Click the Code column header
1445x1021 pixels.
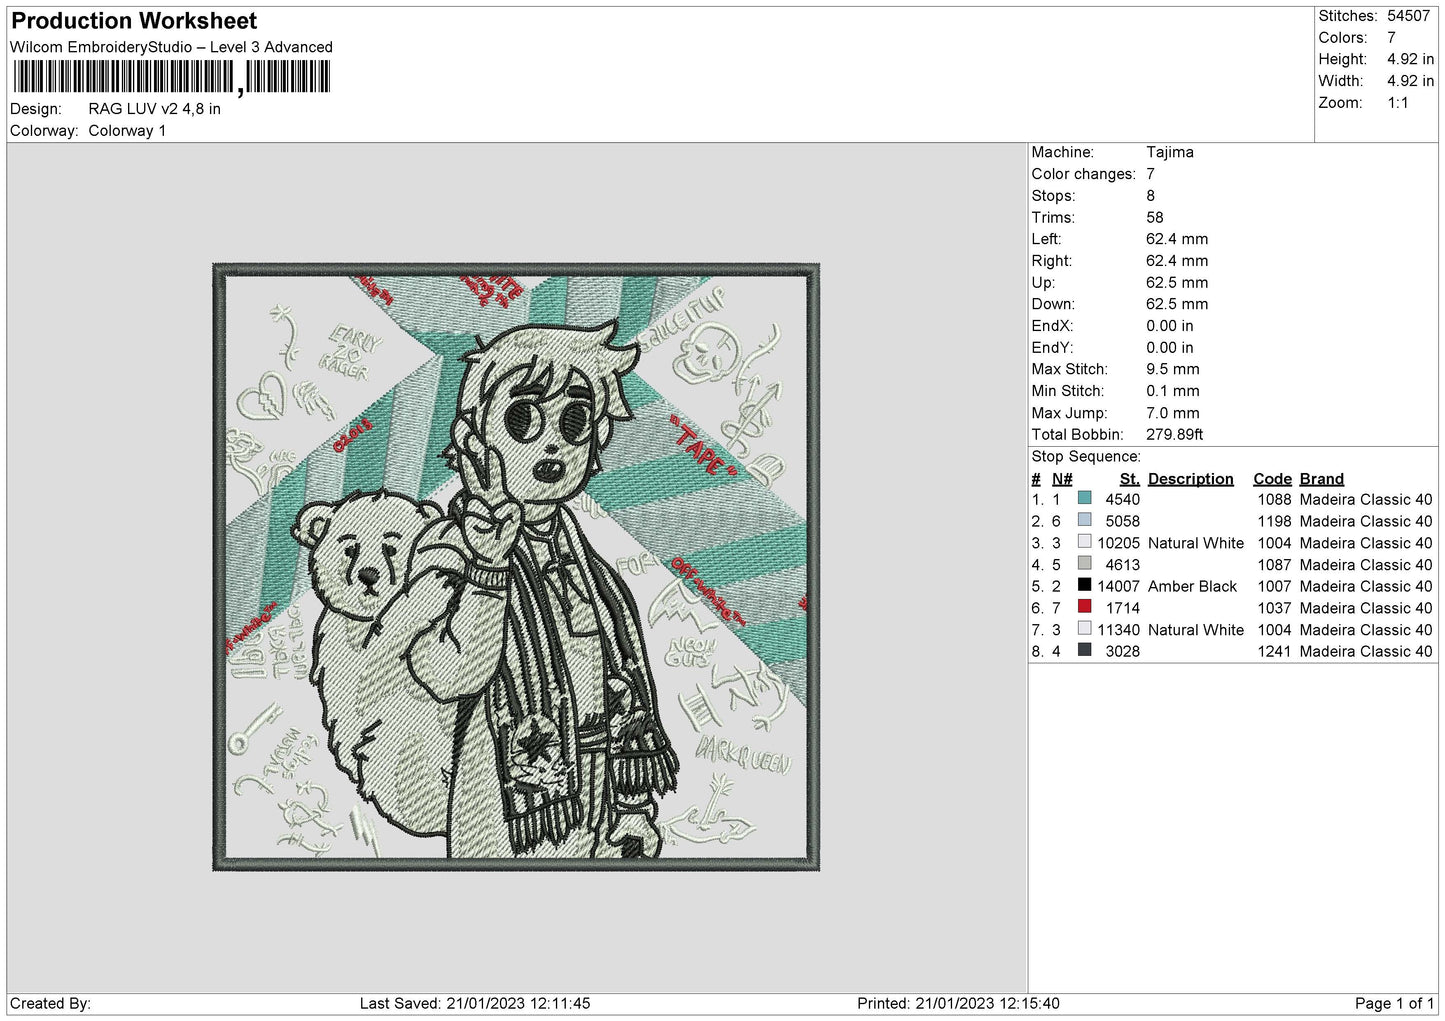coord(1272,479)
